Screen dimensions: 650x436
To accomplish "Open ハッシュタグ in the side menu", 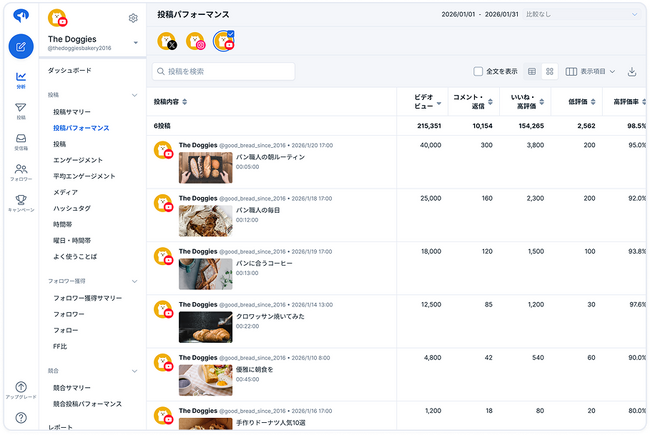I will pyautogui.click(x=72, y=208).
